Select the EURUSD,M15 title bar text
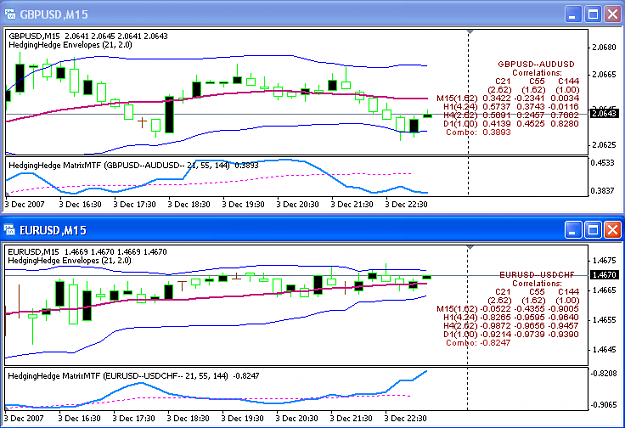 coord(53,230)
